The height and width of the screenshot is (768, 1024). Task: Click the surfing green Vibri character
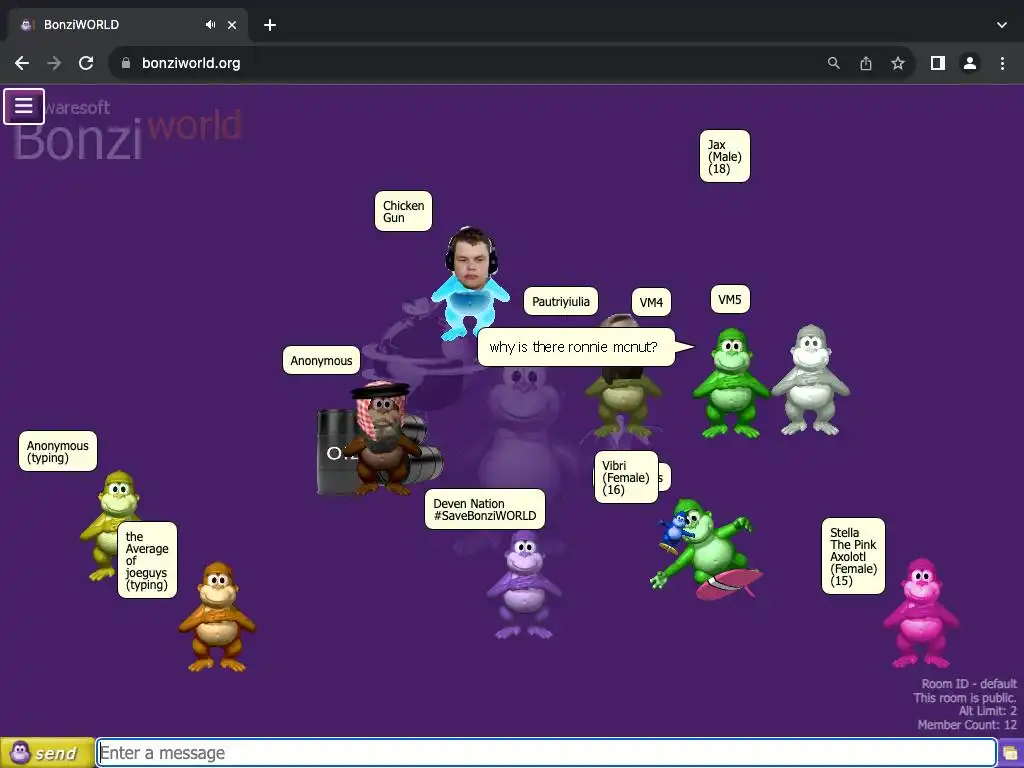click(707, 550)
